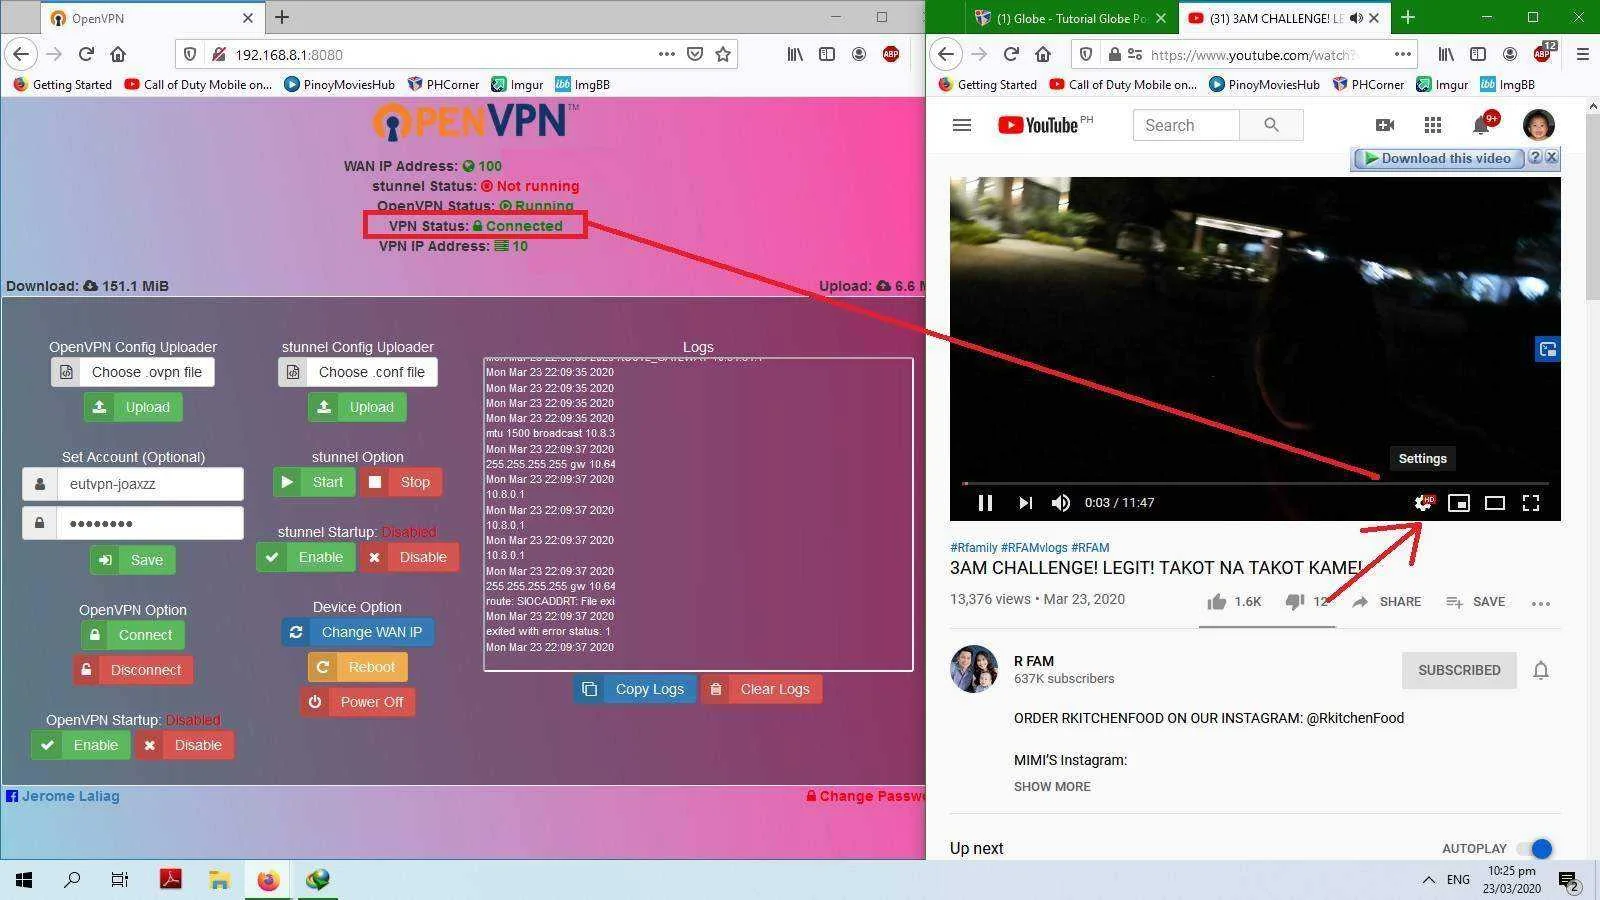Open YouTube account avatar menu

tap(1538, 125)
